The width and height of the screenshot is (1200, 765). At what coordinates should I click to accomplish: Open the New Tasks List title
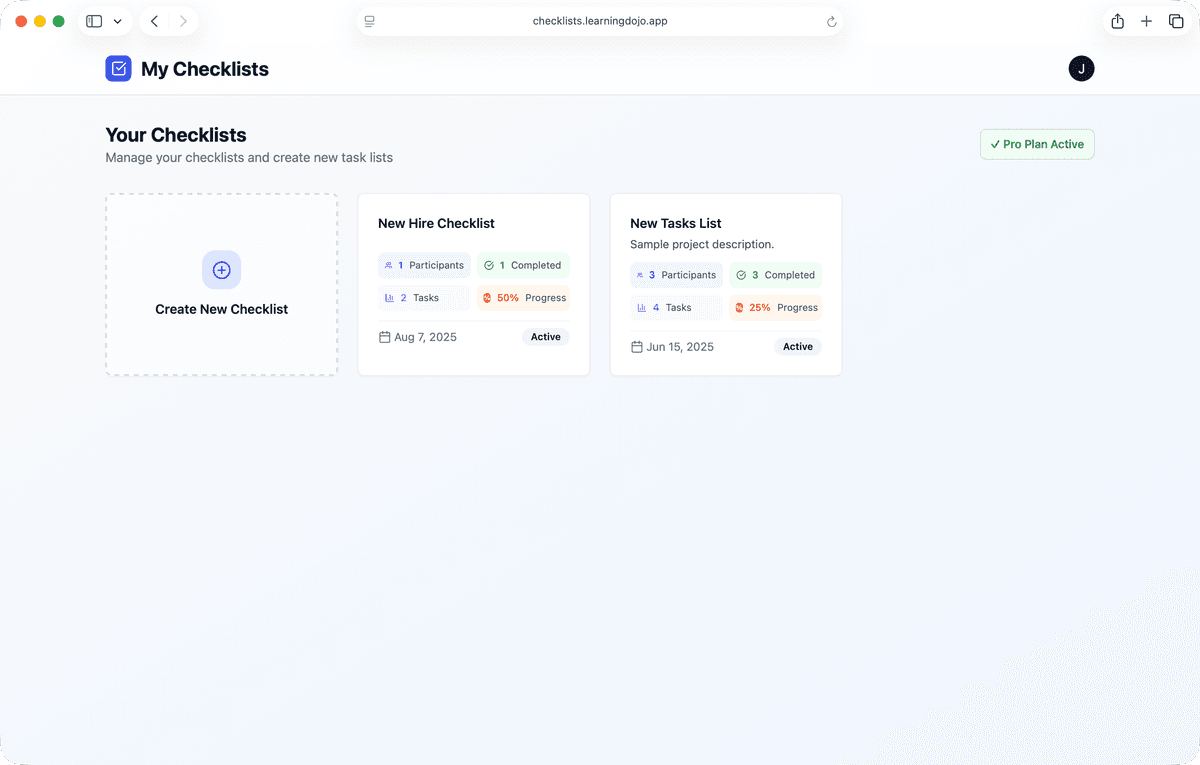676,223
